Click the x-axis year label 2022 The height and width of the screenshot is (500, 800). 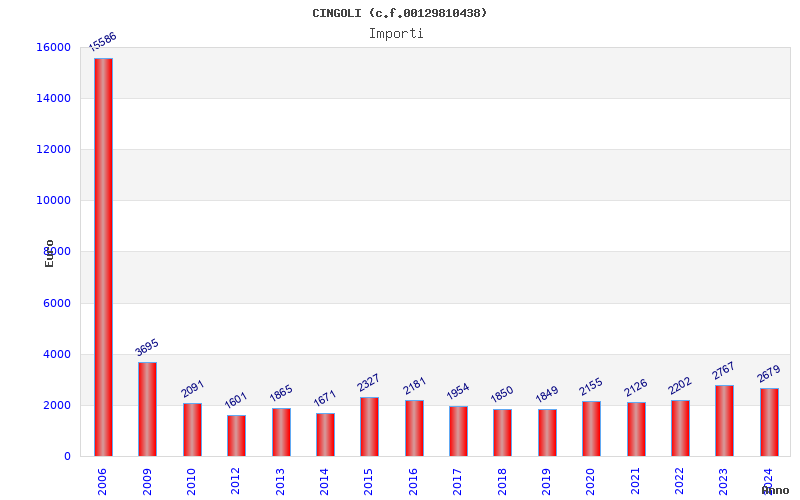pyautogui.click(x=679, y=482)
